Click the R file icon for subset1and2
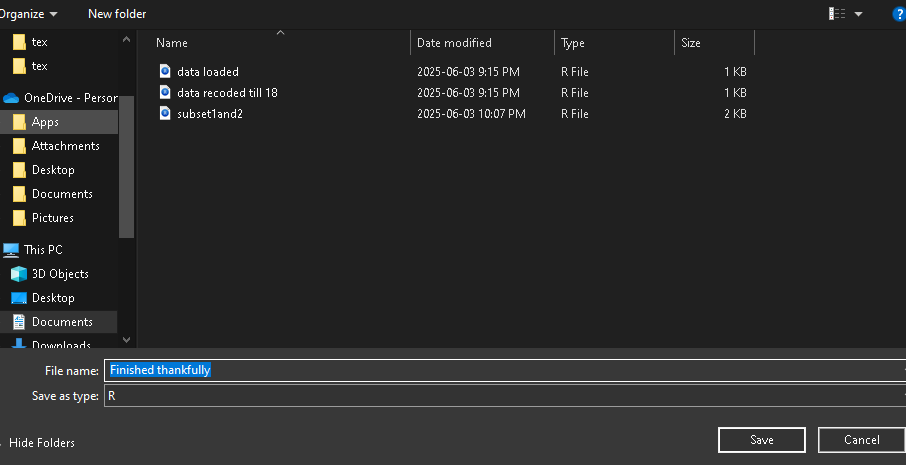 (165, 113)
